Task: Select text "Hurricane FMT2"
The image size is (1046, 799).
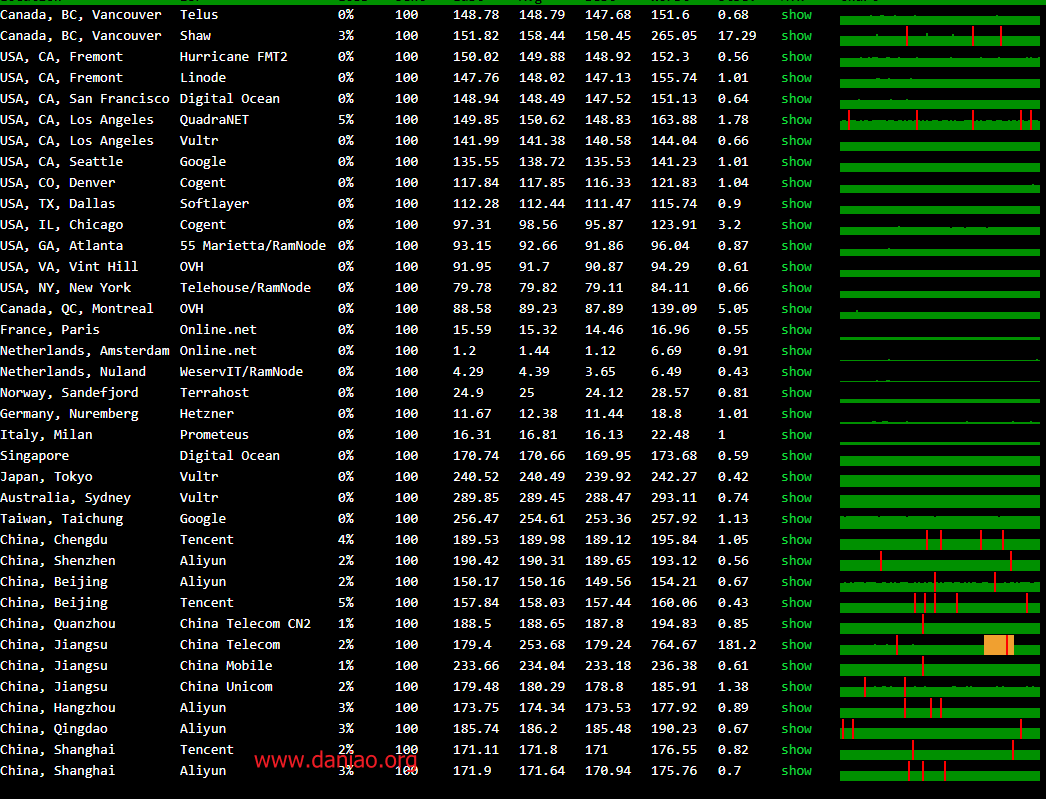Action: pyautogui.click(x=233, y=57)
